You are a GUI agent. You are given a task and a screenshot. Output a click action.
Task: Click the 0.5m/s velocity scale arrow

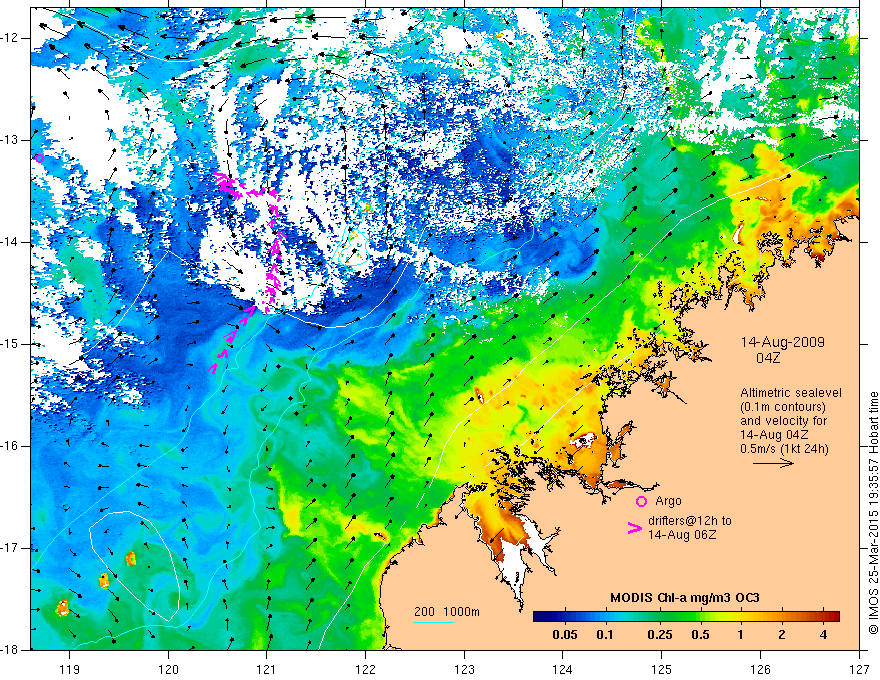point(773,463)
